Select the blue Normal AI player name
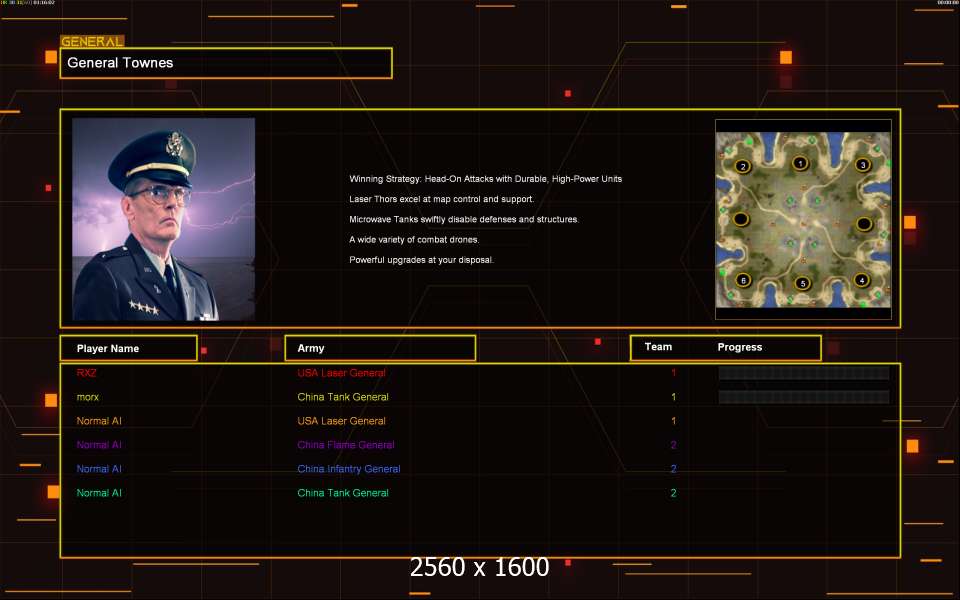Image resolution: width=960 pixels, height=600 pixels. [99, 469]
